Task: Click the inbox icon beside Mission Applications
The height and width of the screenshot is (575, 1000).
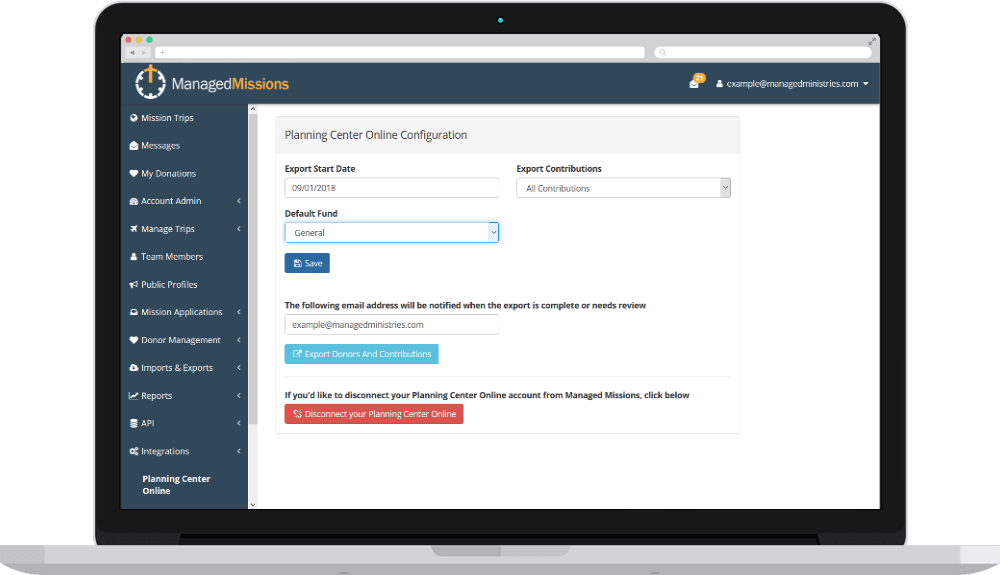Action: 133,312
